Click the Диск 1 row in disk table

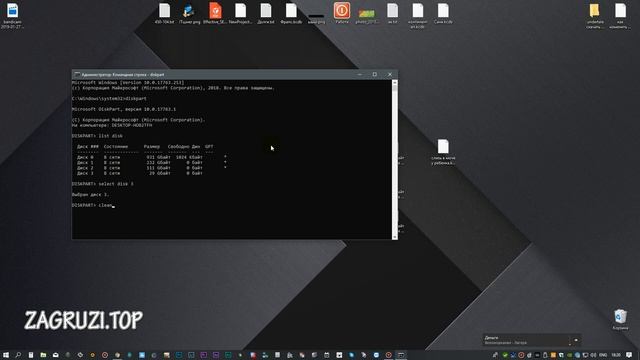click(x=151, y=162)
